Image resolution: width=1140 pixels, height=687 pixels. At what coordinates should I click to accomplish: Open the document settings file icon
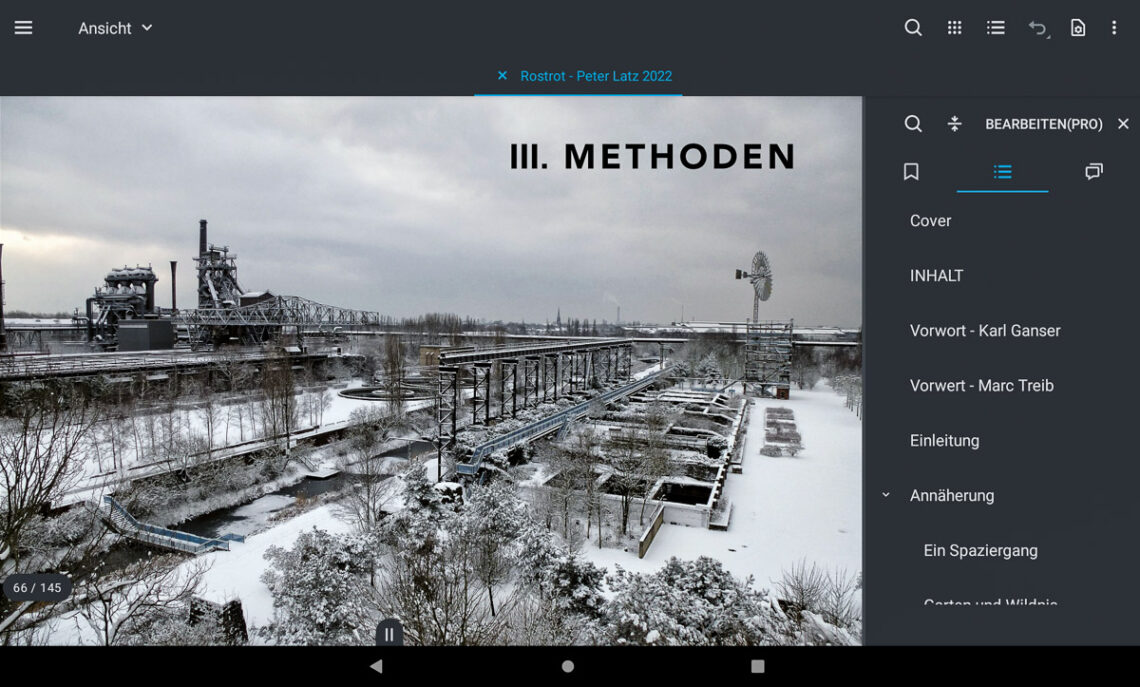(1077, 28)
